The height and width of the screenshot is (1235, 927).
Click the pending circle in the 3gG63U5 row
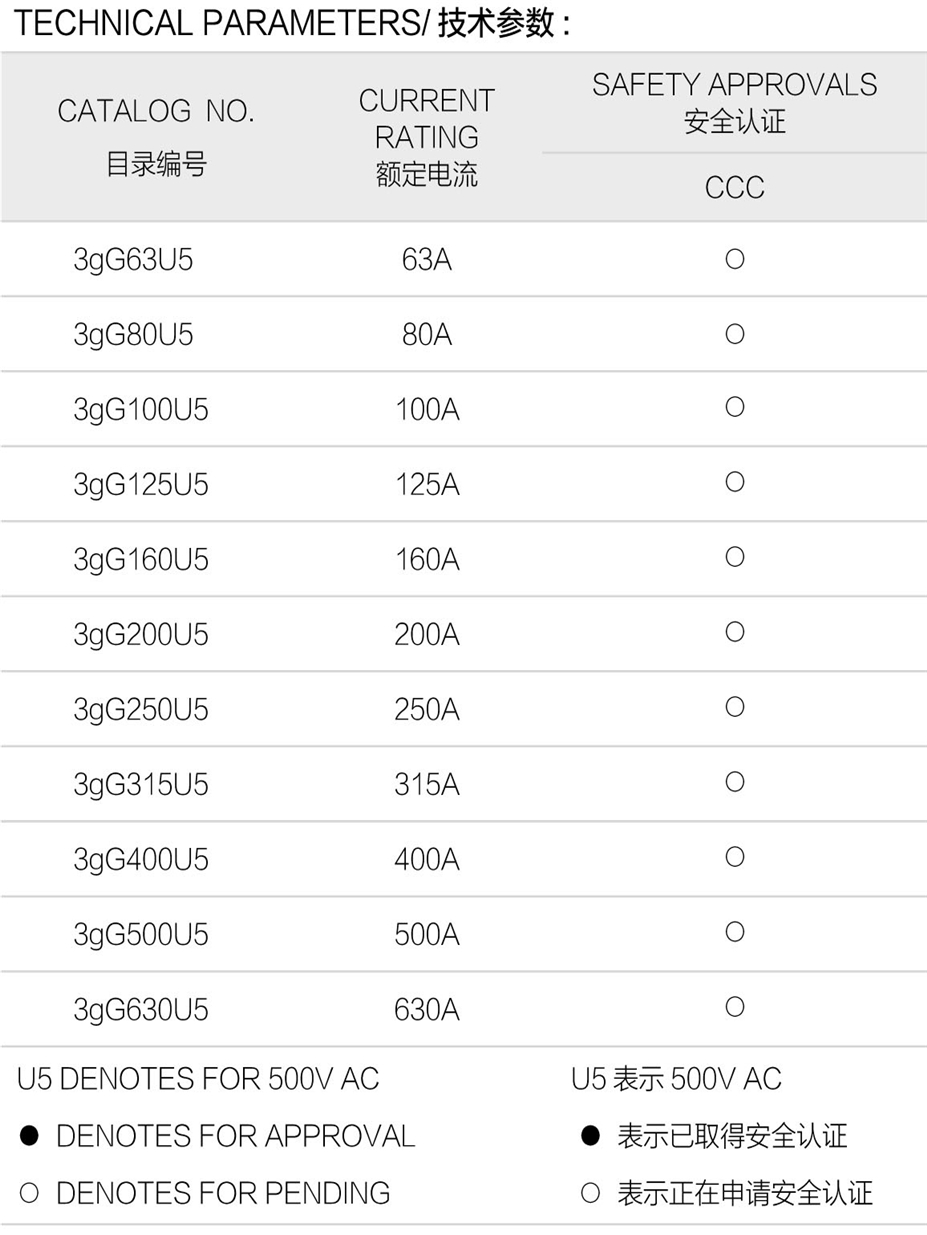pos(734,259)
